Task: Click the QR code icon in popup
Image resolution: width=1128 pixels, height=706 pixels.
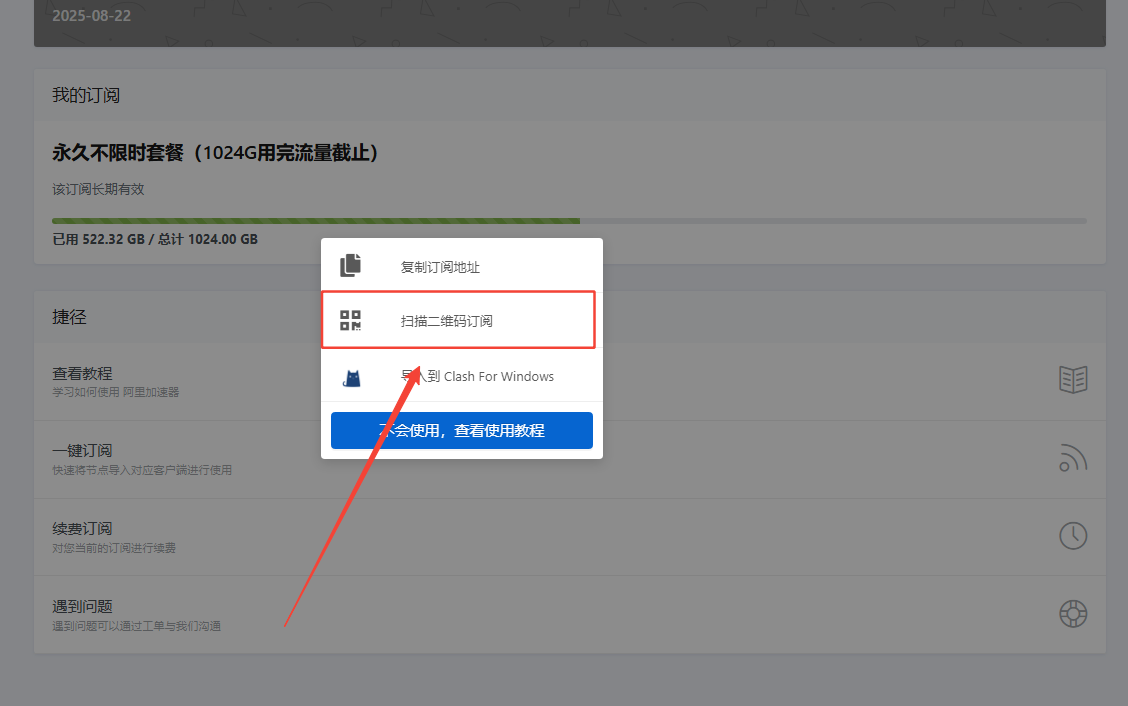Action: click(x=350, y=321)
